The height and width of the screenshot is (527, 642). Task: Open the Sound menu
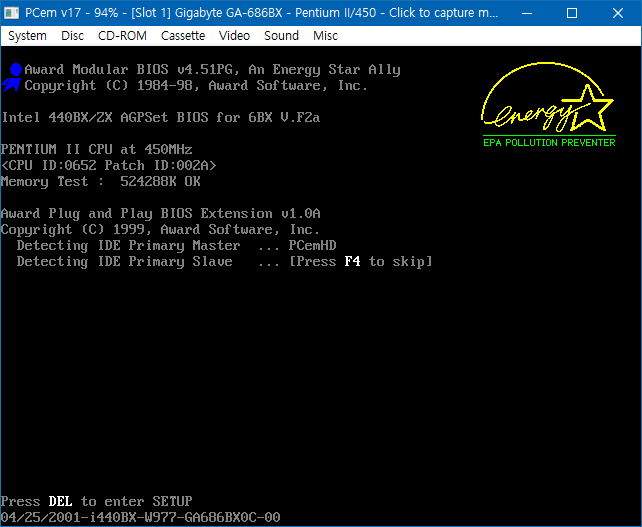[281, 36]
